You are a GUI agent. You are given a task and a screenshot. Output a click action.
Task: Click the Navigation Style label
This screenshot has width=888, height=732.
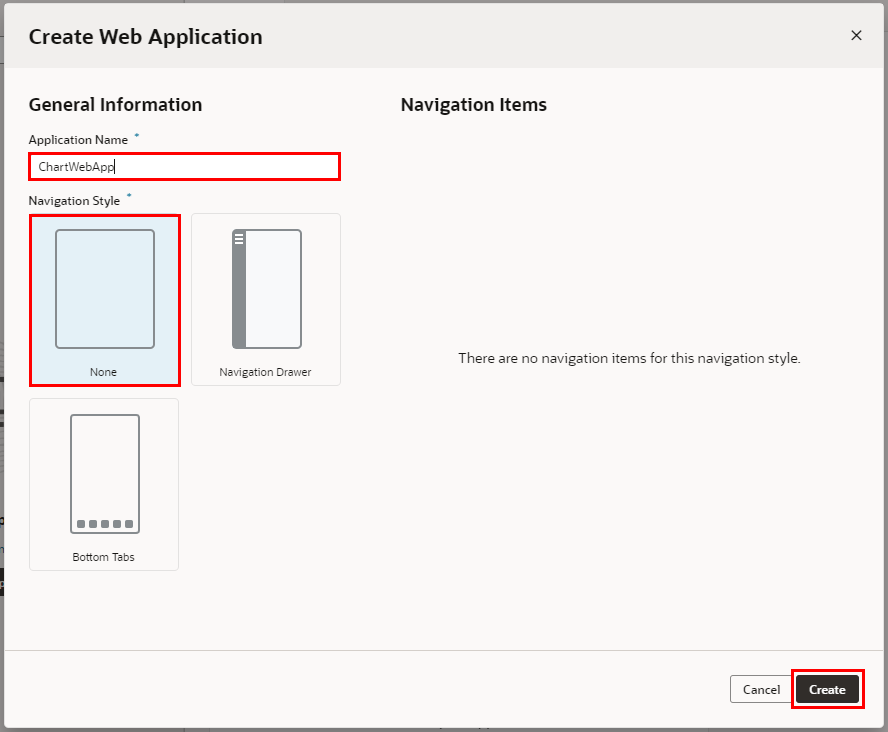click(74, 201)
